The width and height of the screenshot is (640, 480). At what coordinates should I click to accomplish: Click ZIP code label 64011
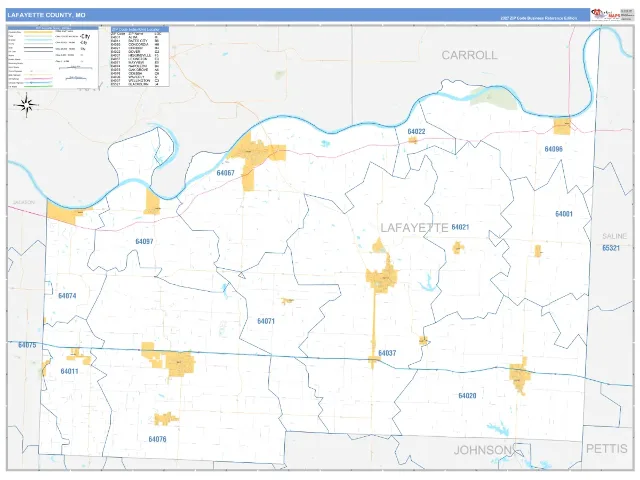(x=69, y=371)
